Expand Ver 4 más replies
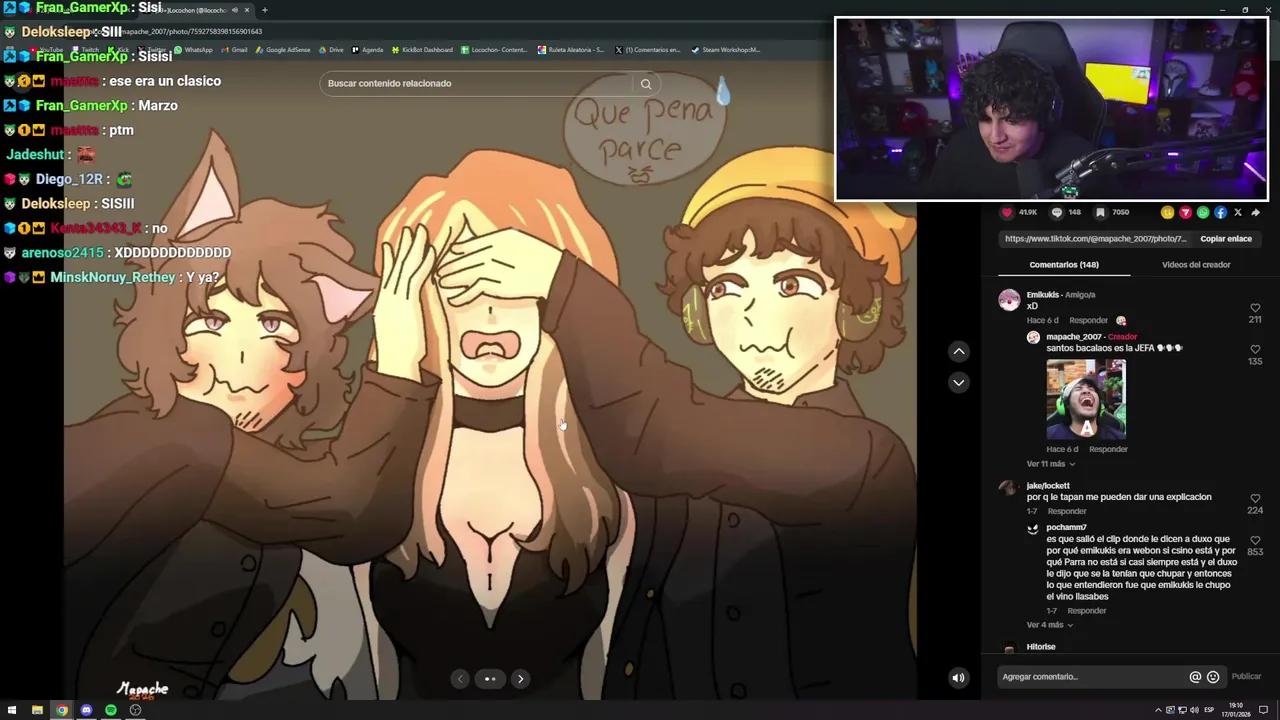The image size is (1280, 720). 1050,625
